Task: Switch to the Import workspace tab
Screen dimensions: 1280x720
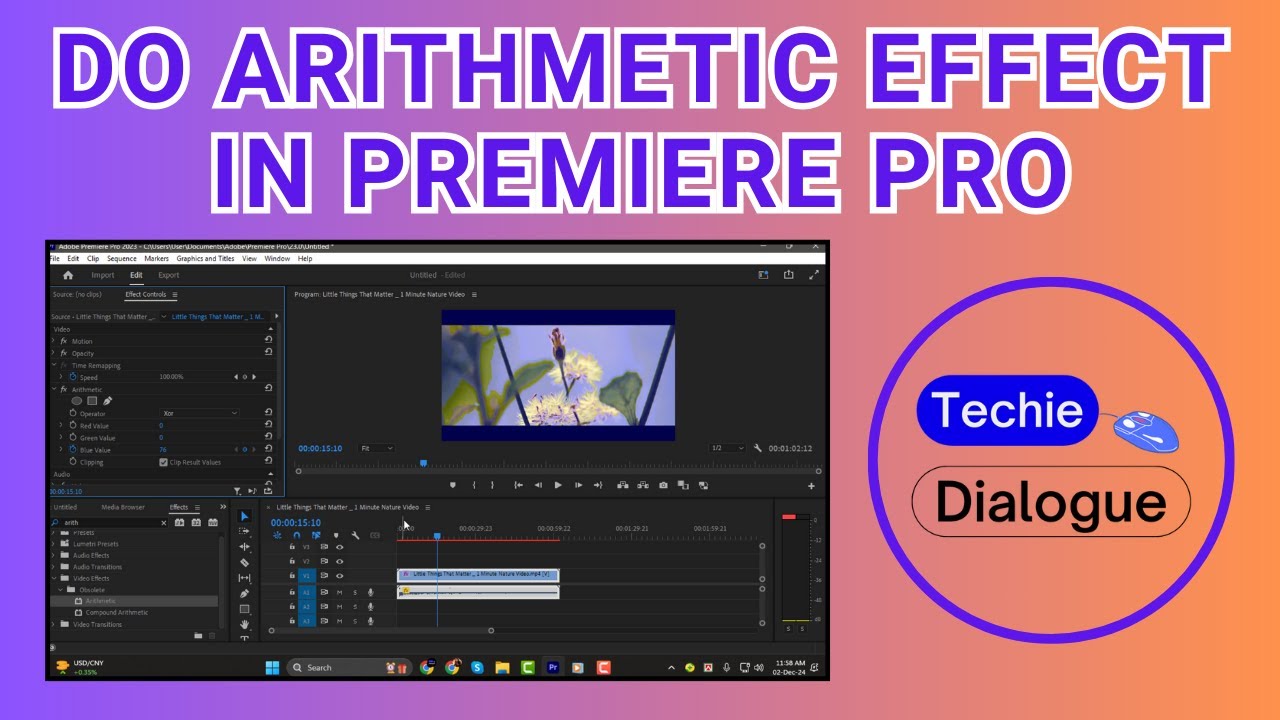Action: tap(103, 275)
